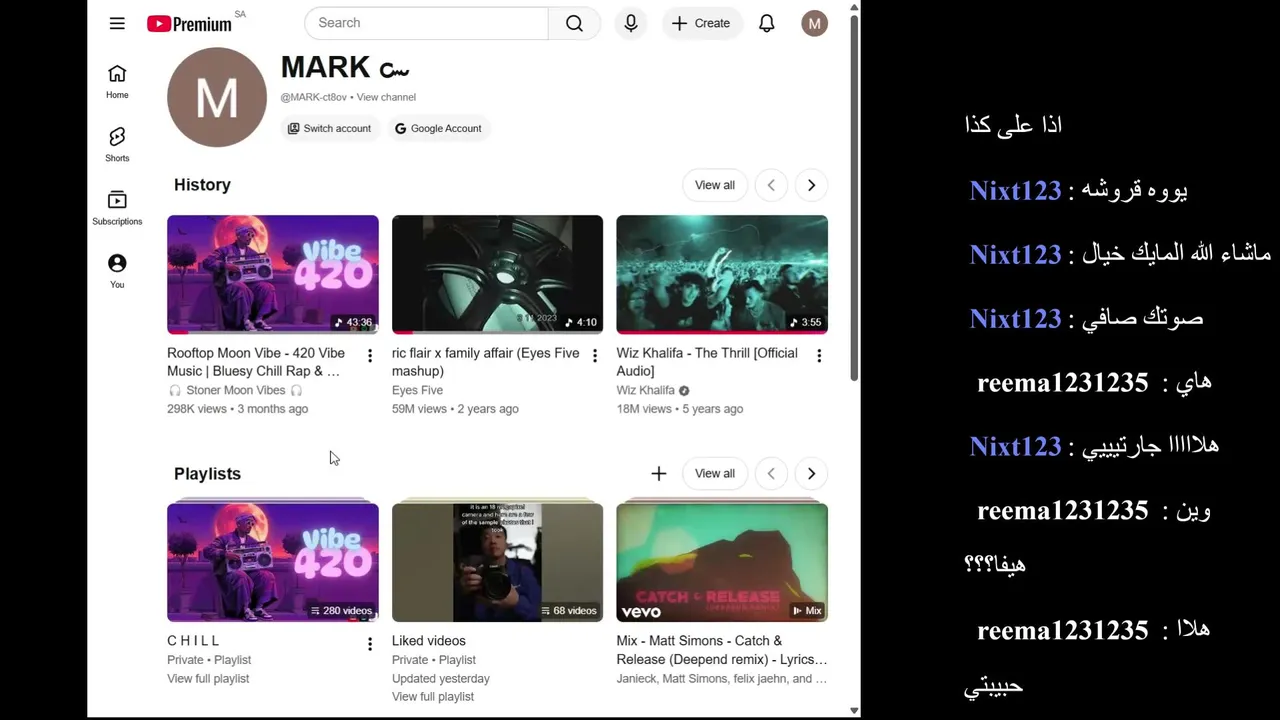Go to YouTube Premium home logo
Image resolution: width=1280 pixels, height=720 pixels.
tap(189, 23)
